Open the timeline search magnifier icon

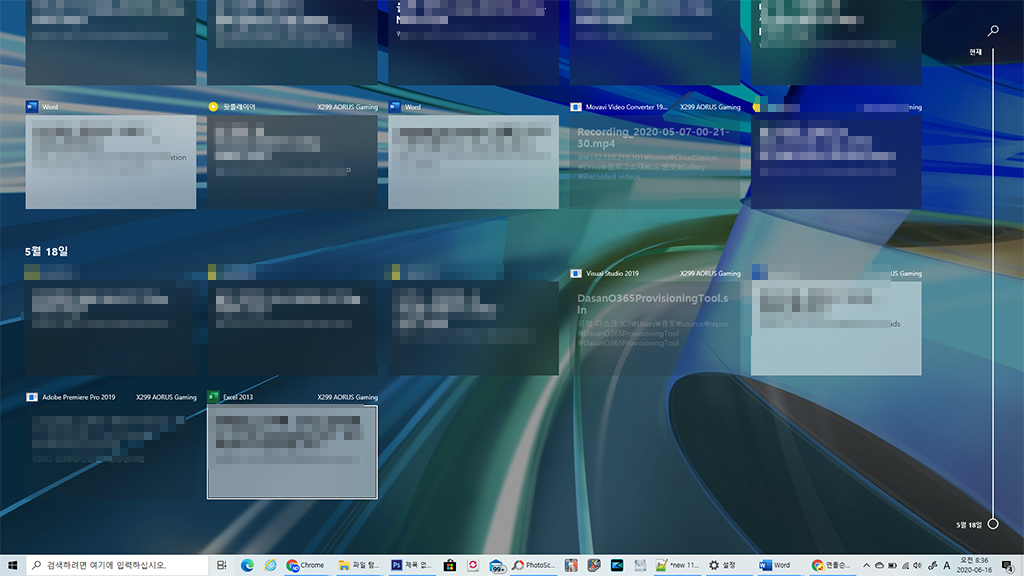pyautogui.click(x=993, y=31)
